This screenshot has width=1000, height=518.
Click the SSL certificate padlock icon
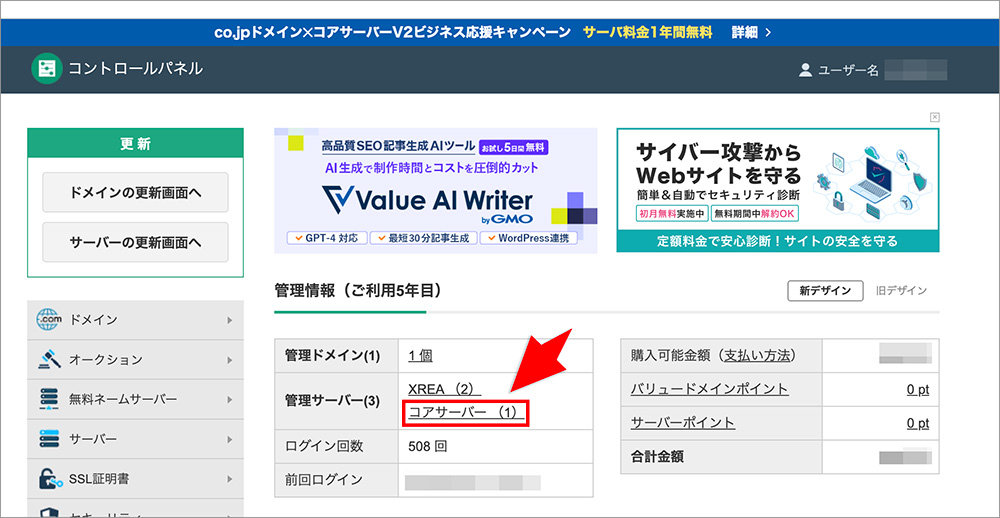click(49, 479)
